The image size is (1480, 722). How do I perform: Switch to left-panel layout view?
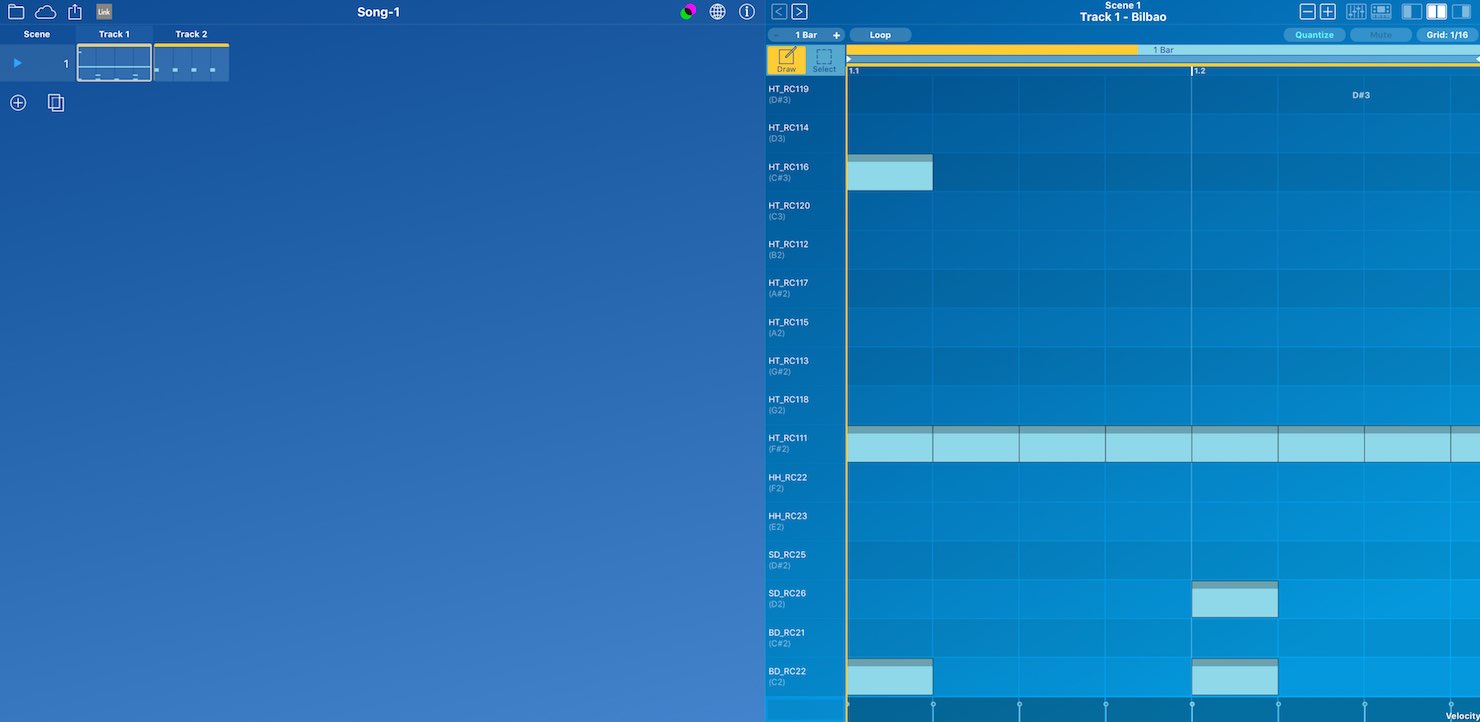[x=1412, y=12]
